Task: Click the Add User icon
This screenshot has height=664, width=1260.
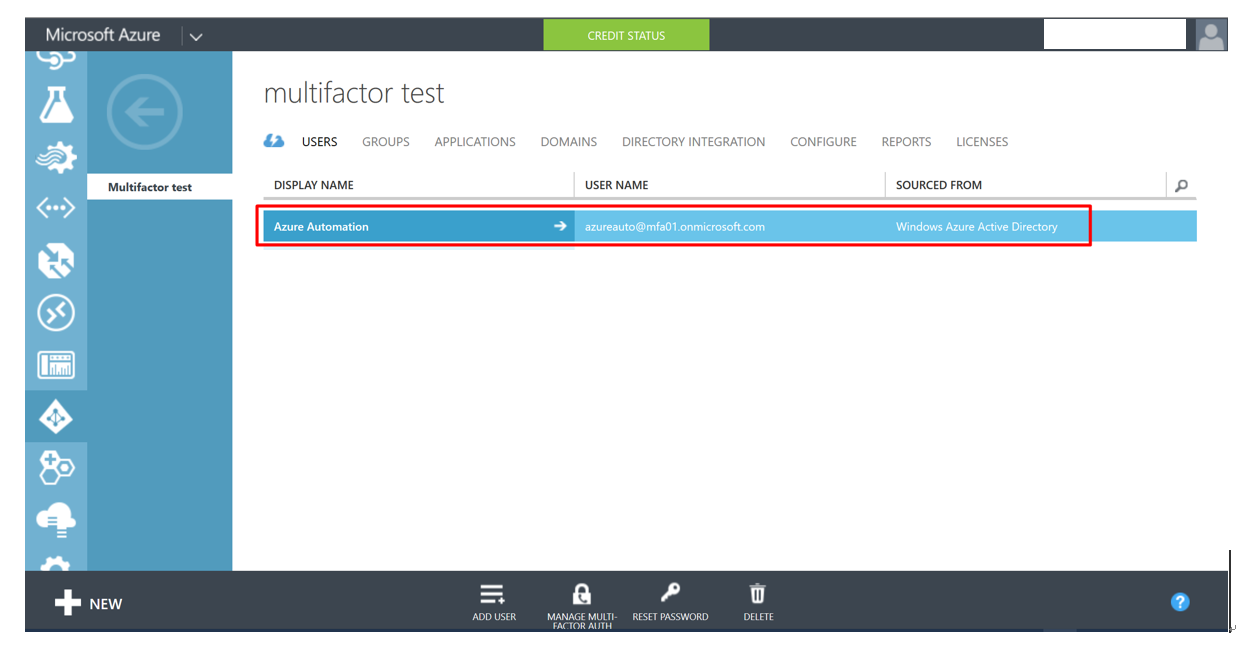Action: [x=494, y=595]
